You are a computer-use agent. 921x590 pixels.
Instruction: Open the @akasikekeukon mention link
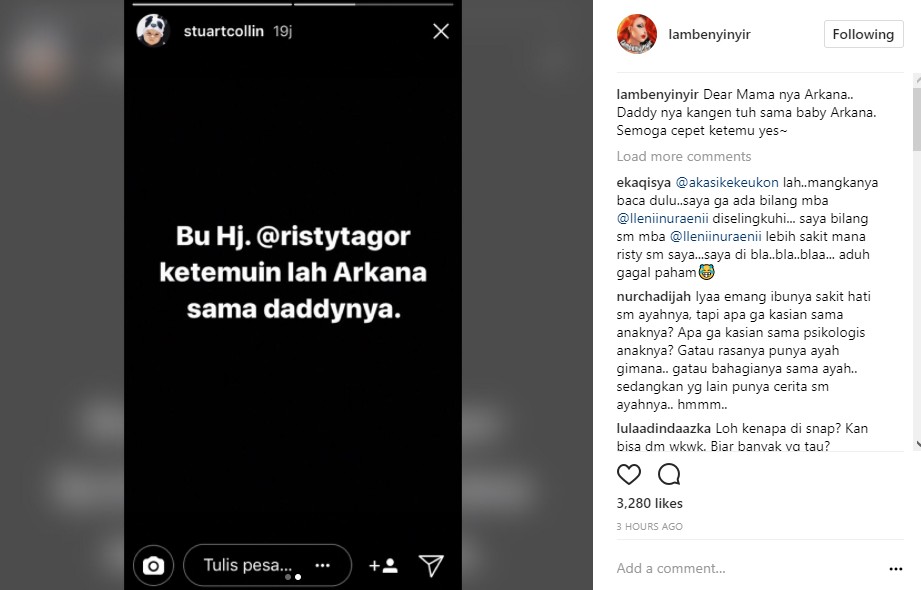coord(727,183)
